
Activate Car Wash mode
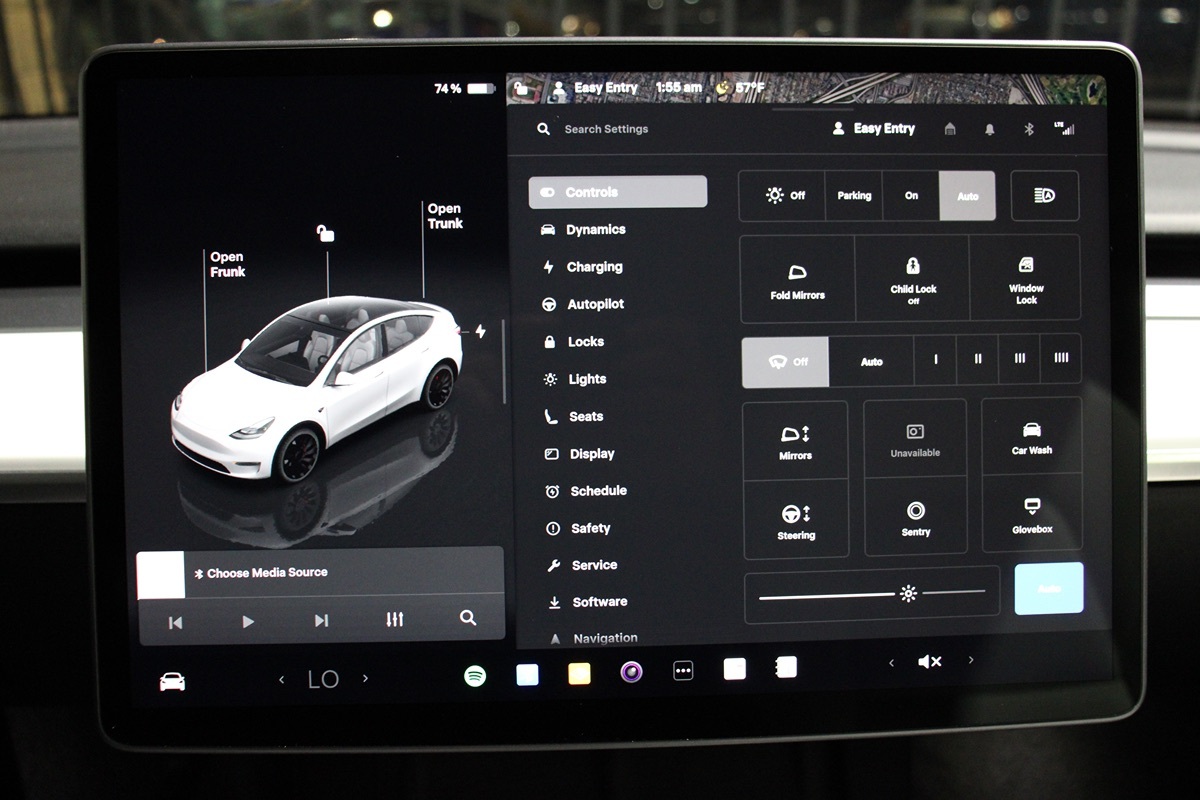[1031, 437]
